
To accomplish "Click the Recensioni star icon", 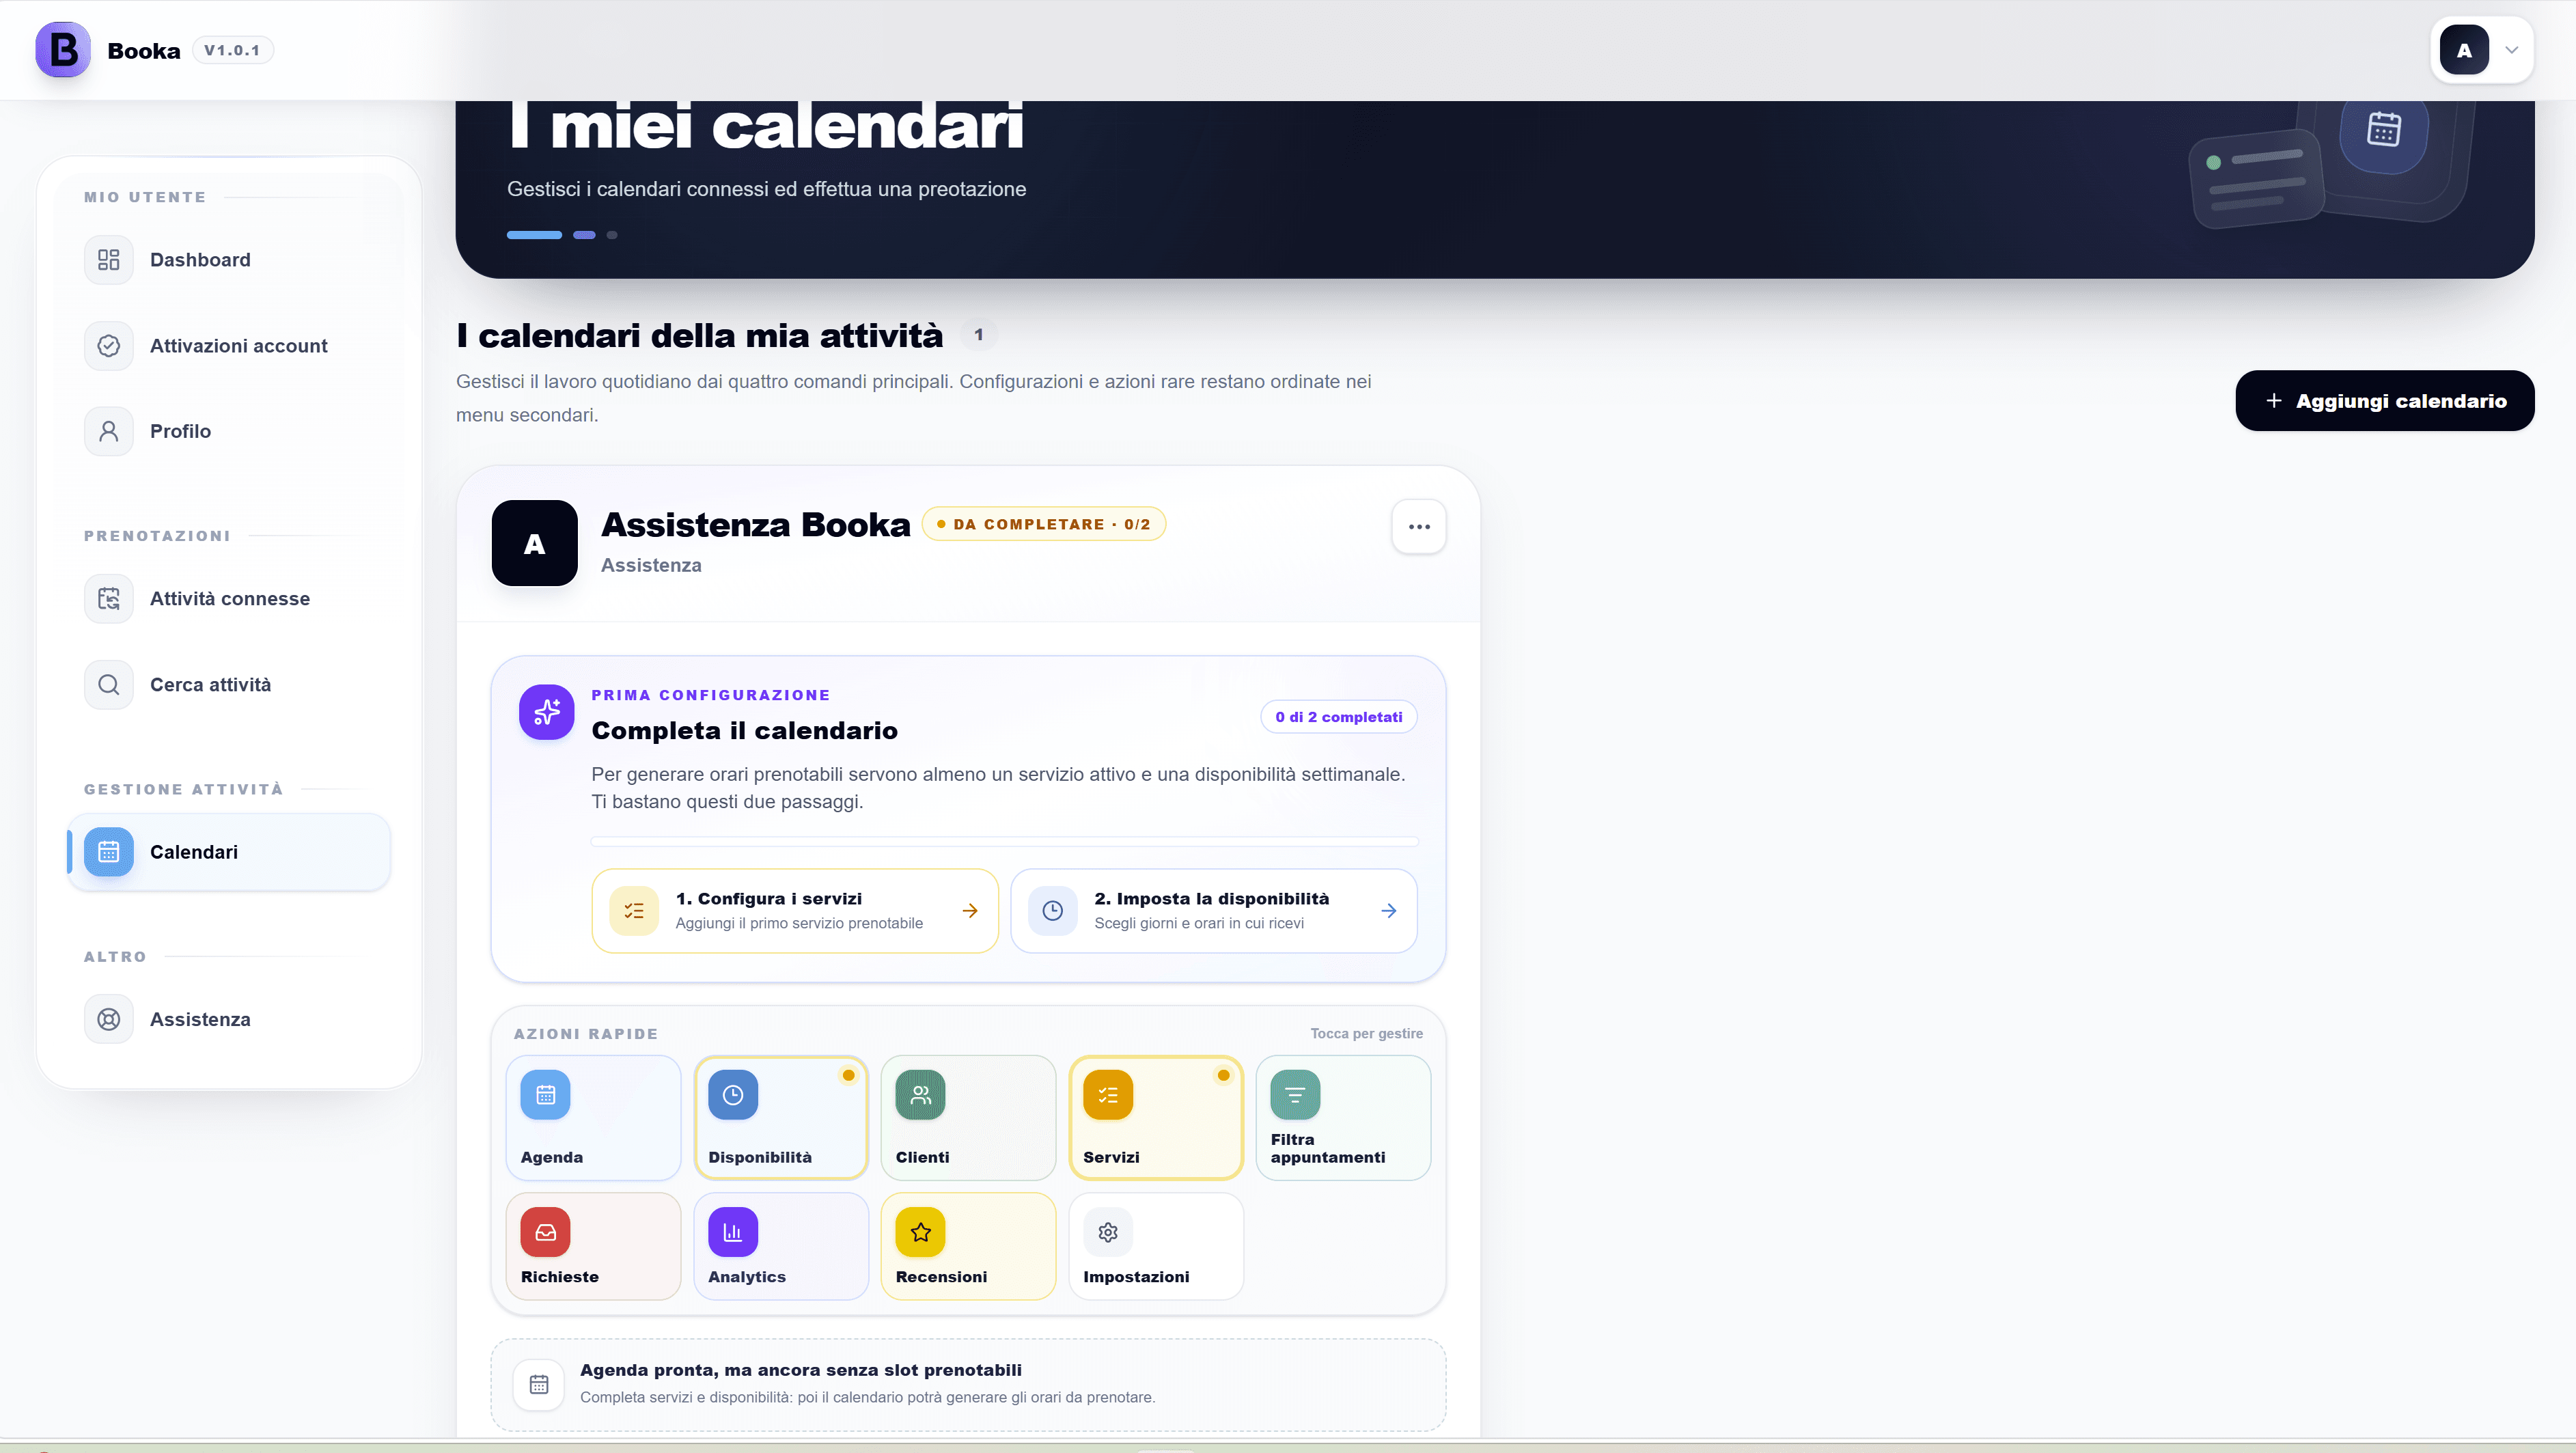I will tap(920, 1232).
